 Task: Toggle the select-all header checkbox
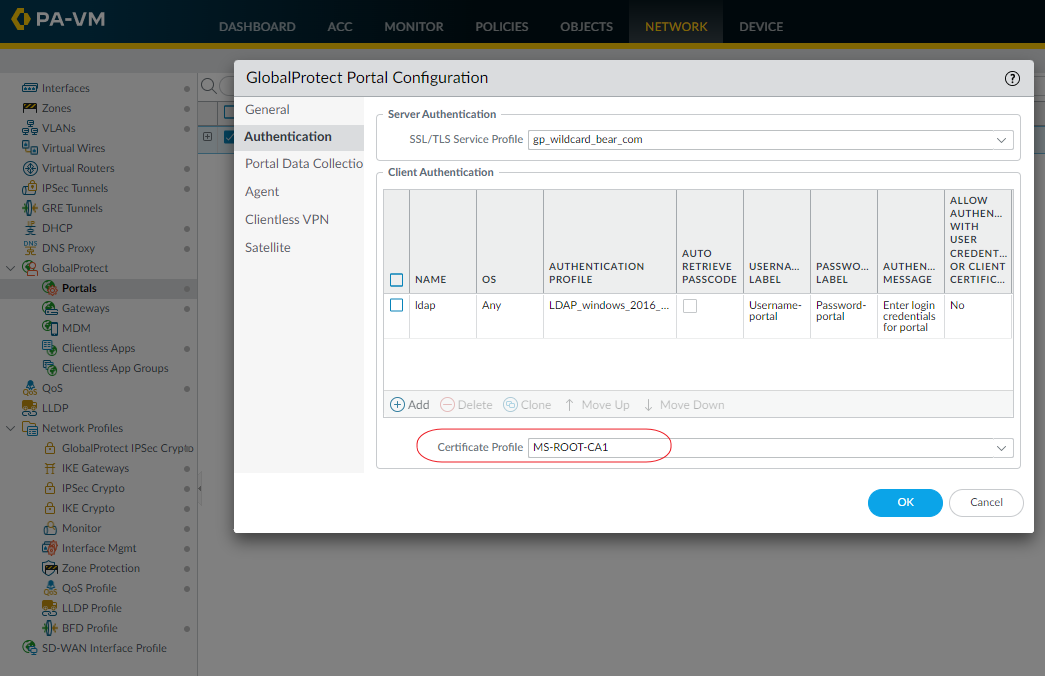click(x=397, y=280)
